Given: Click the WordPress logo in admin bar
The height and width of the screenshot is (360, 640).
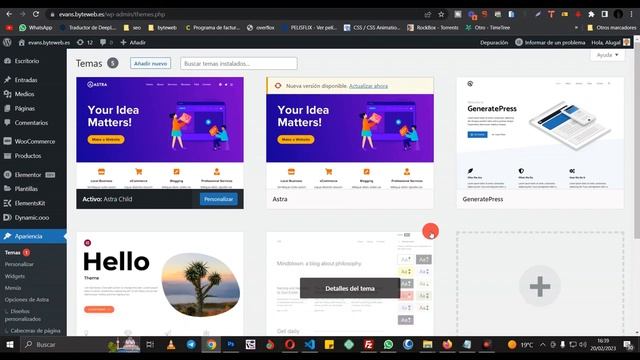Looking at the screenshot, I should (x=7, y=42).
